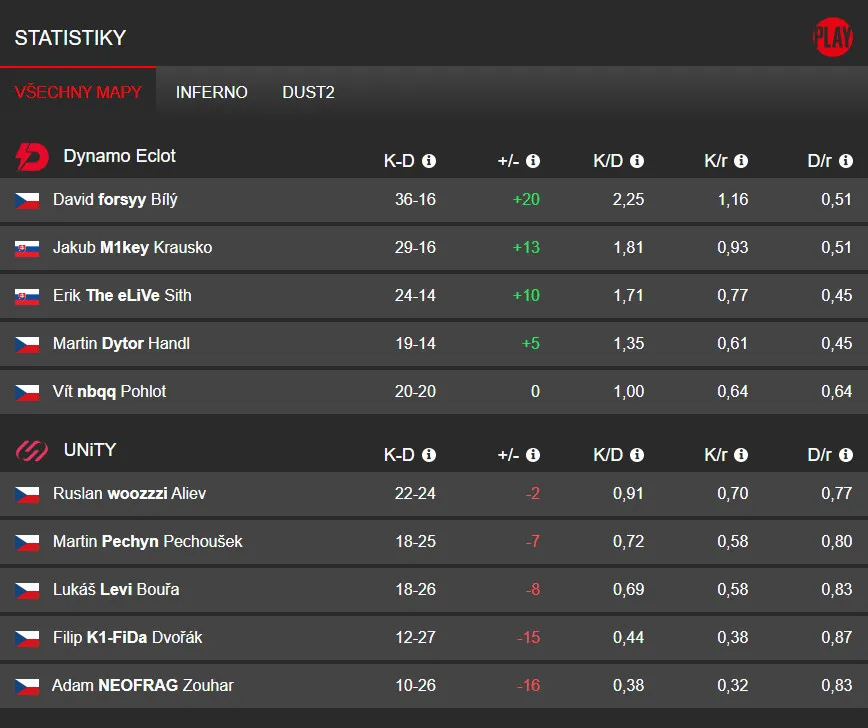Screen dimensions: 868x728
Task: Open Jakub M1key Krausko player profile
Action: point(132,248)
